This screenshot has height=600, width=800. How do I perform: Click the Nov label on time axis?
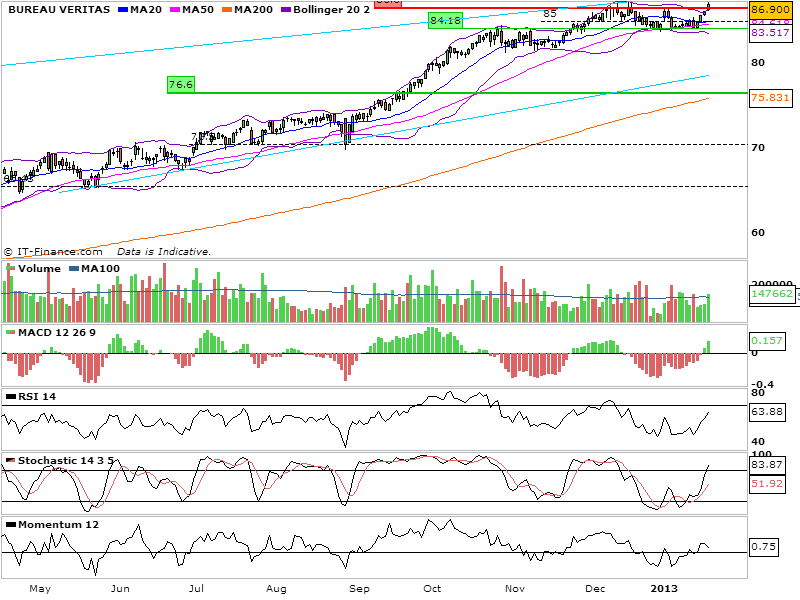coord(515,589)
